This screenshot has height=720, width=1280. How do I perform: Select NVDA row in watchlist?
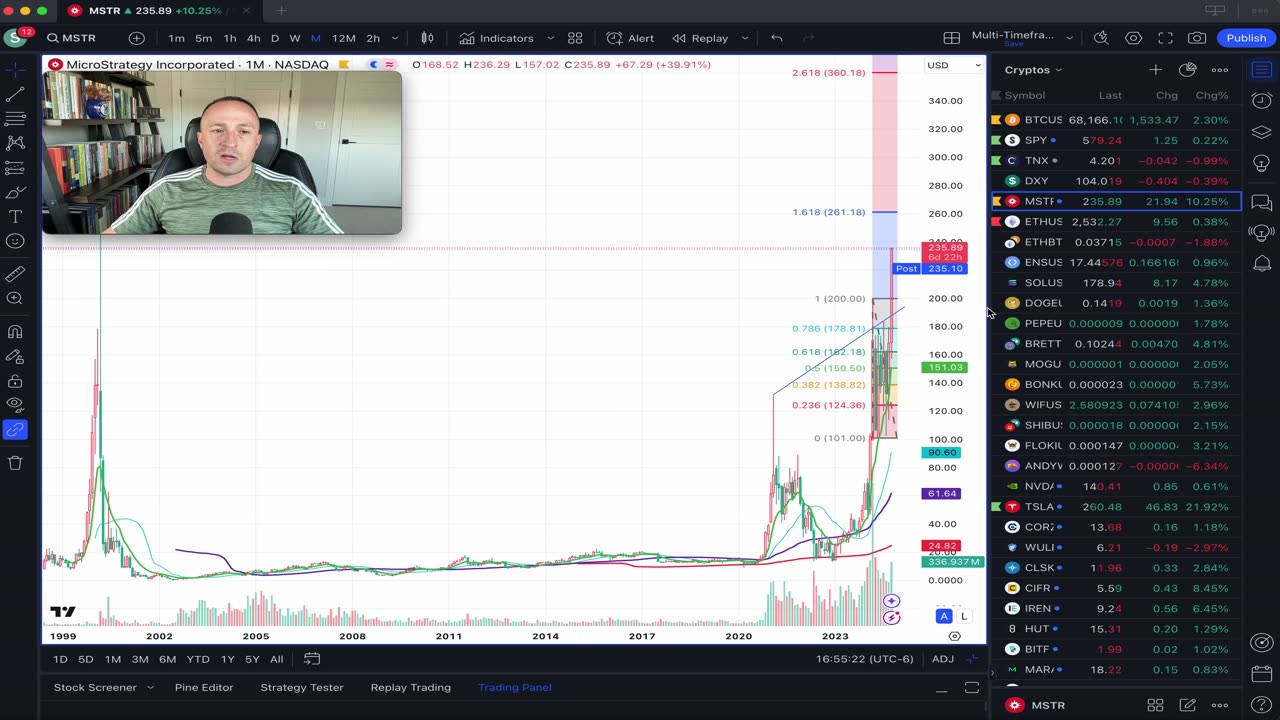point(1116,486)
